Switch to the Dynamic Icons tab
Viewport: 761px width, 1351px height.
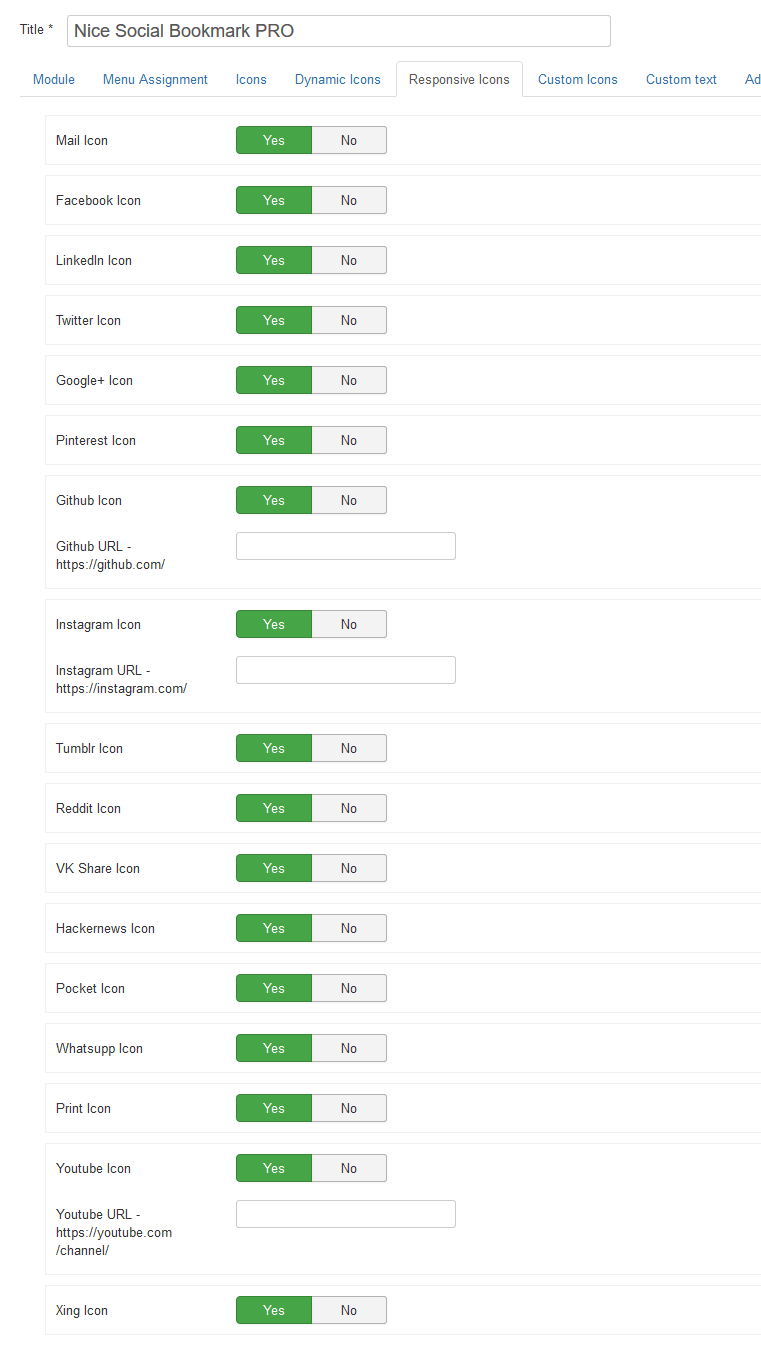(x=337, y=79)
